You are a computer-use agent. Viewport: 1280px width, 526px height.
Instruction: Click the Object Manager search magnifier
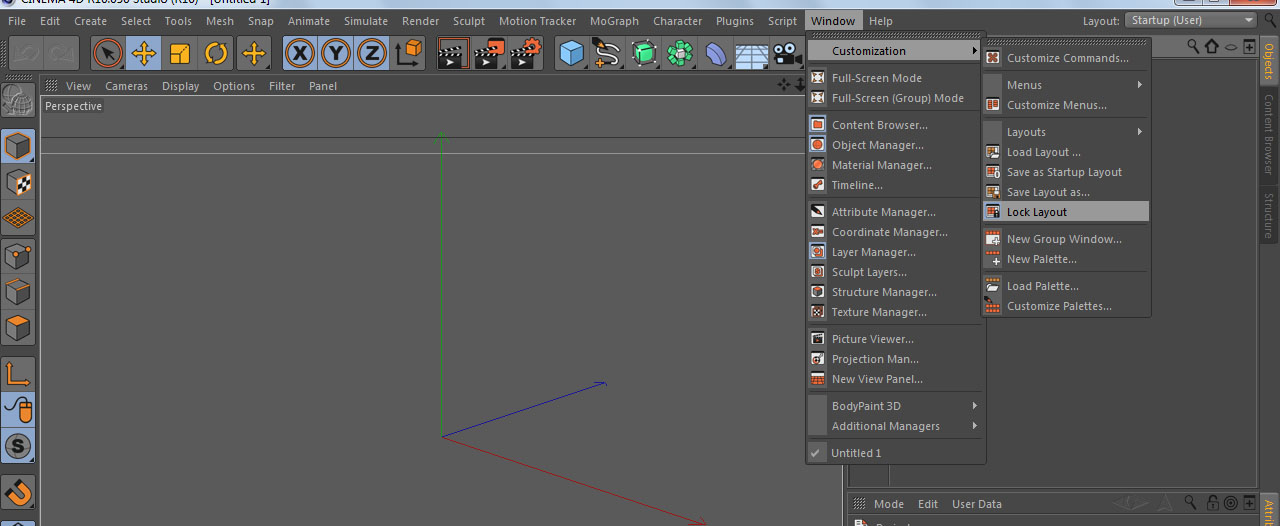[1193, 46]
